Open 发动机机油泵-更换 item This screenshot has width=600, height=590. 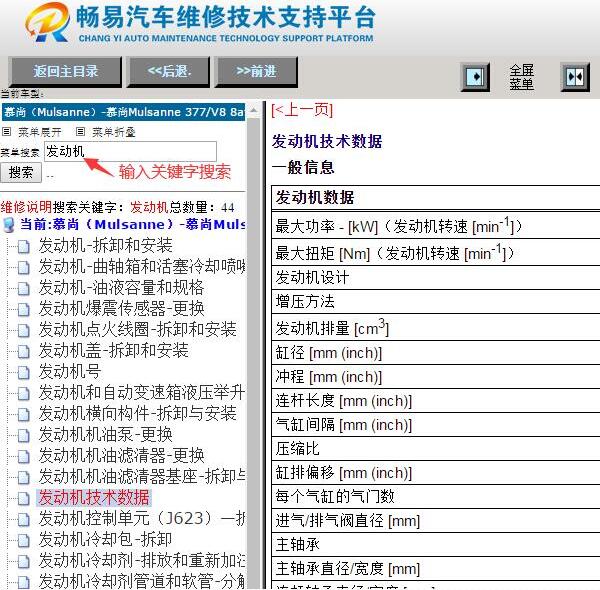point(105,435)
